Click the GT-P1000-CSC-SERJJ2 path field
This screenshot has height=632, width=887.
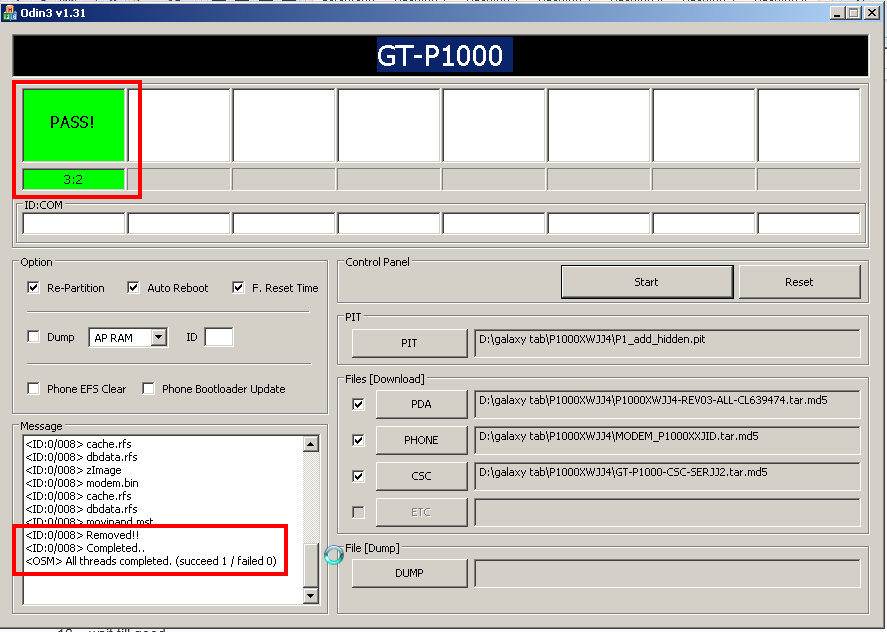[x=667, y=476]
